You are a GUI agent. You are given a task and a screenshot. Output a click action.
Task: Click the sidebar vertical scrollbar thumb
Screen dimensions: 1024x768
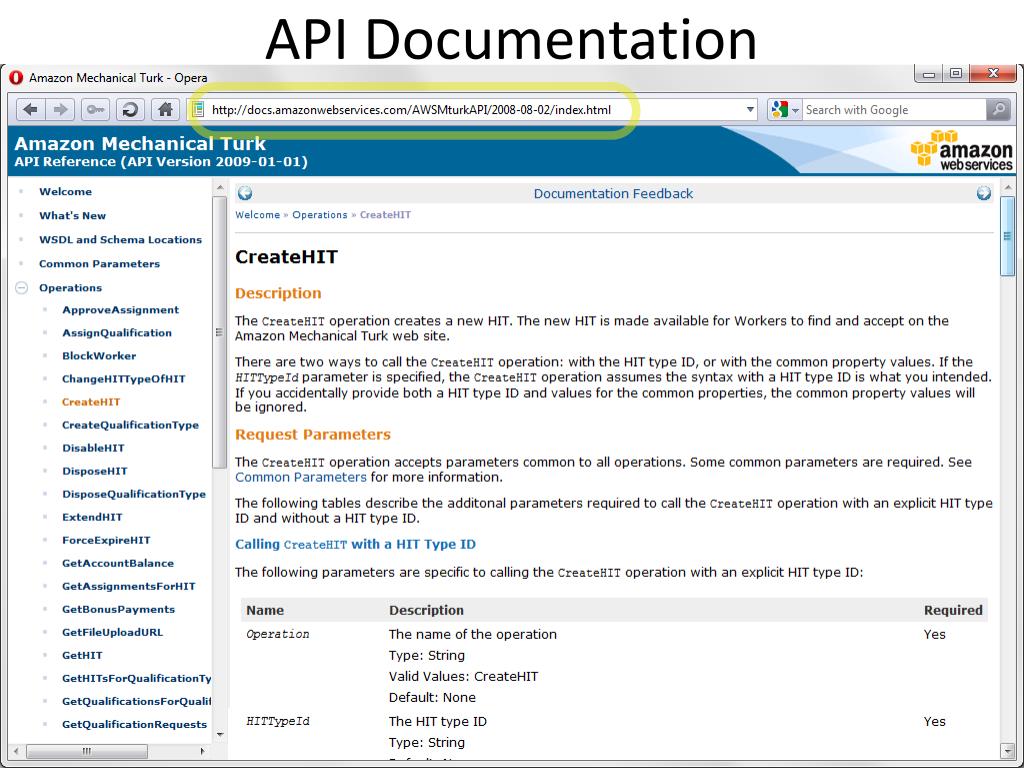click(219, 331)
